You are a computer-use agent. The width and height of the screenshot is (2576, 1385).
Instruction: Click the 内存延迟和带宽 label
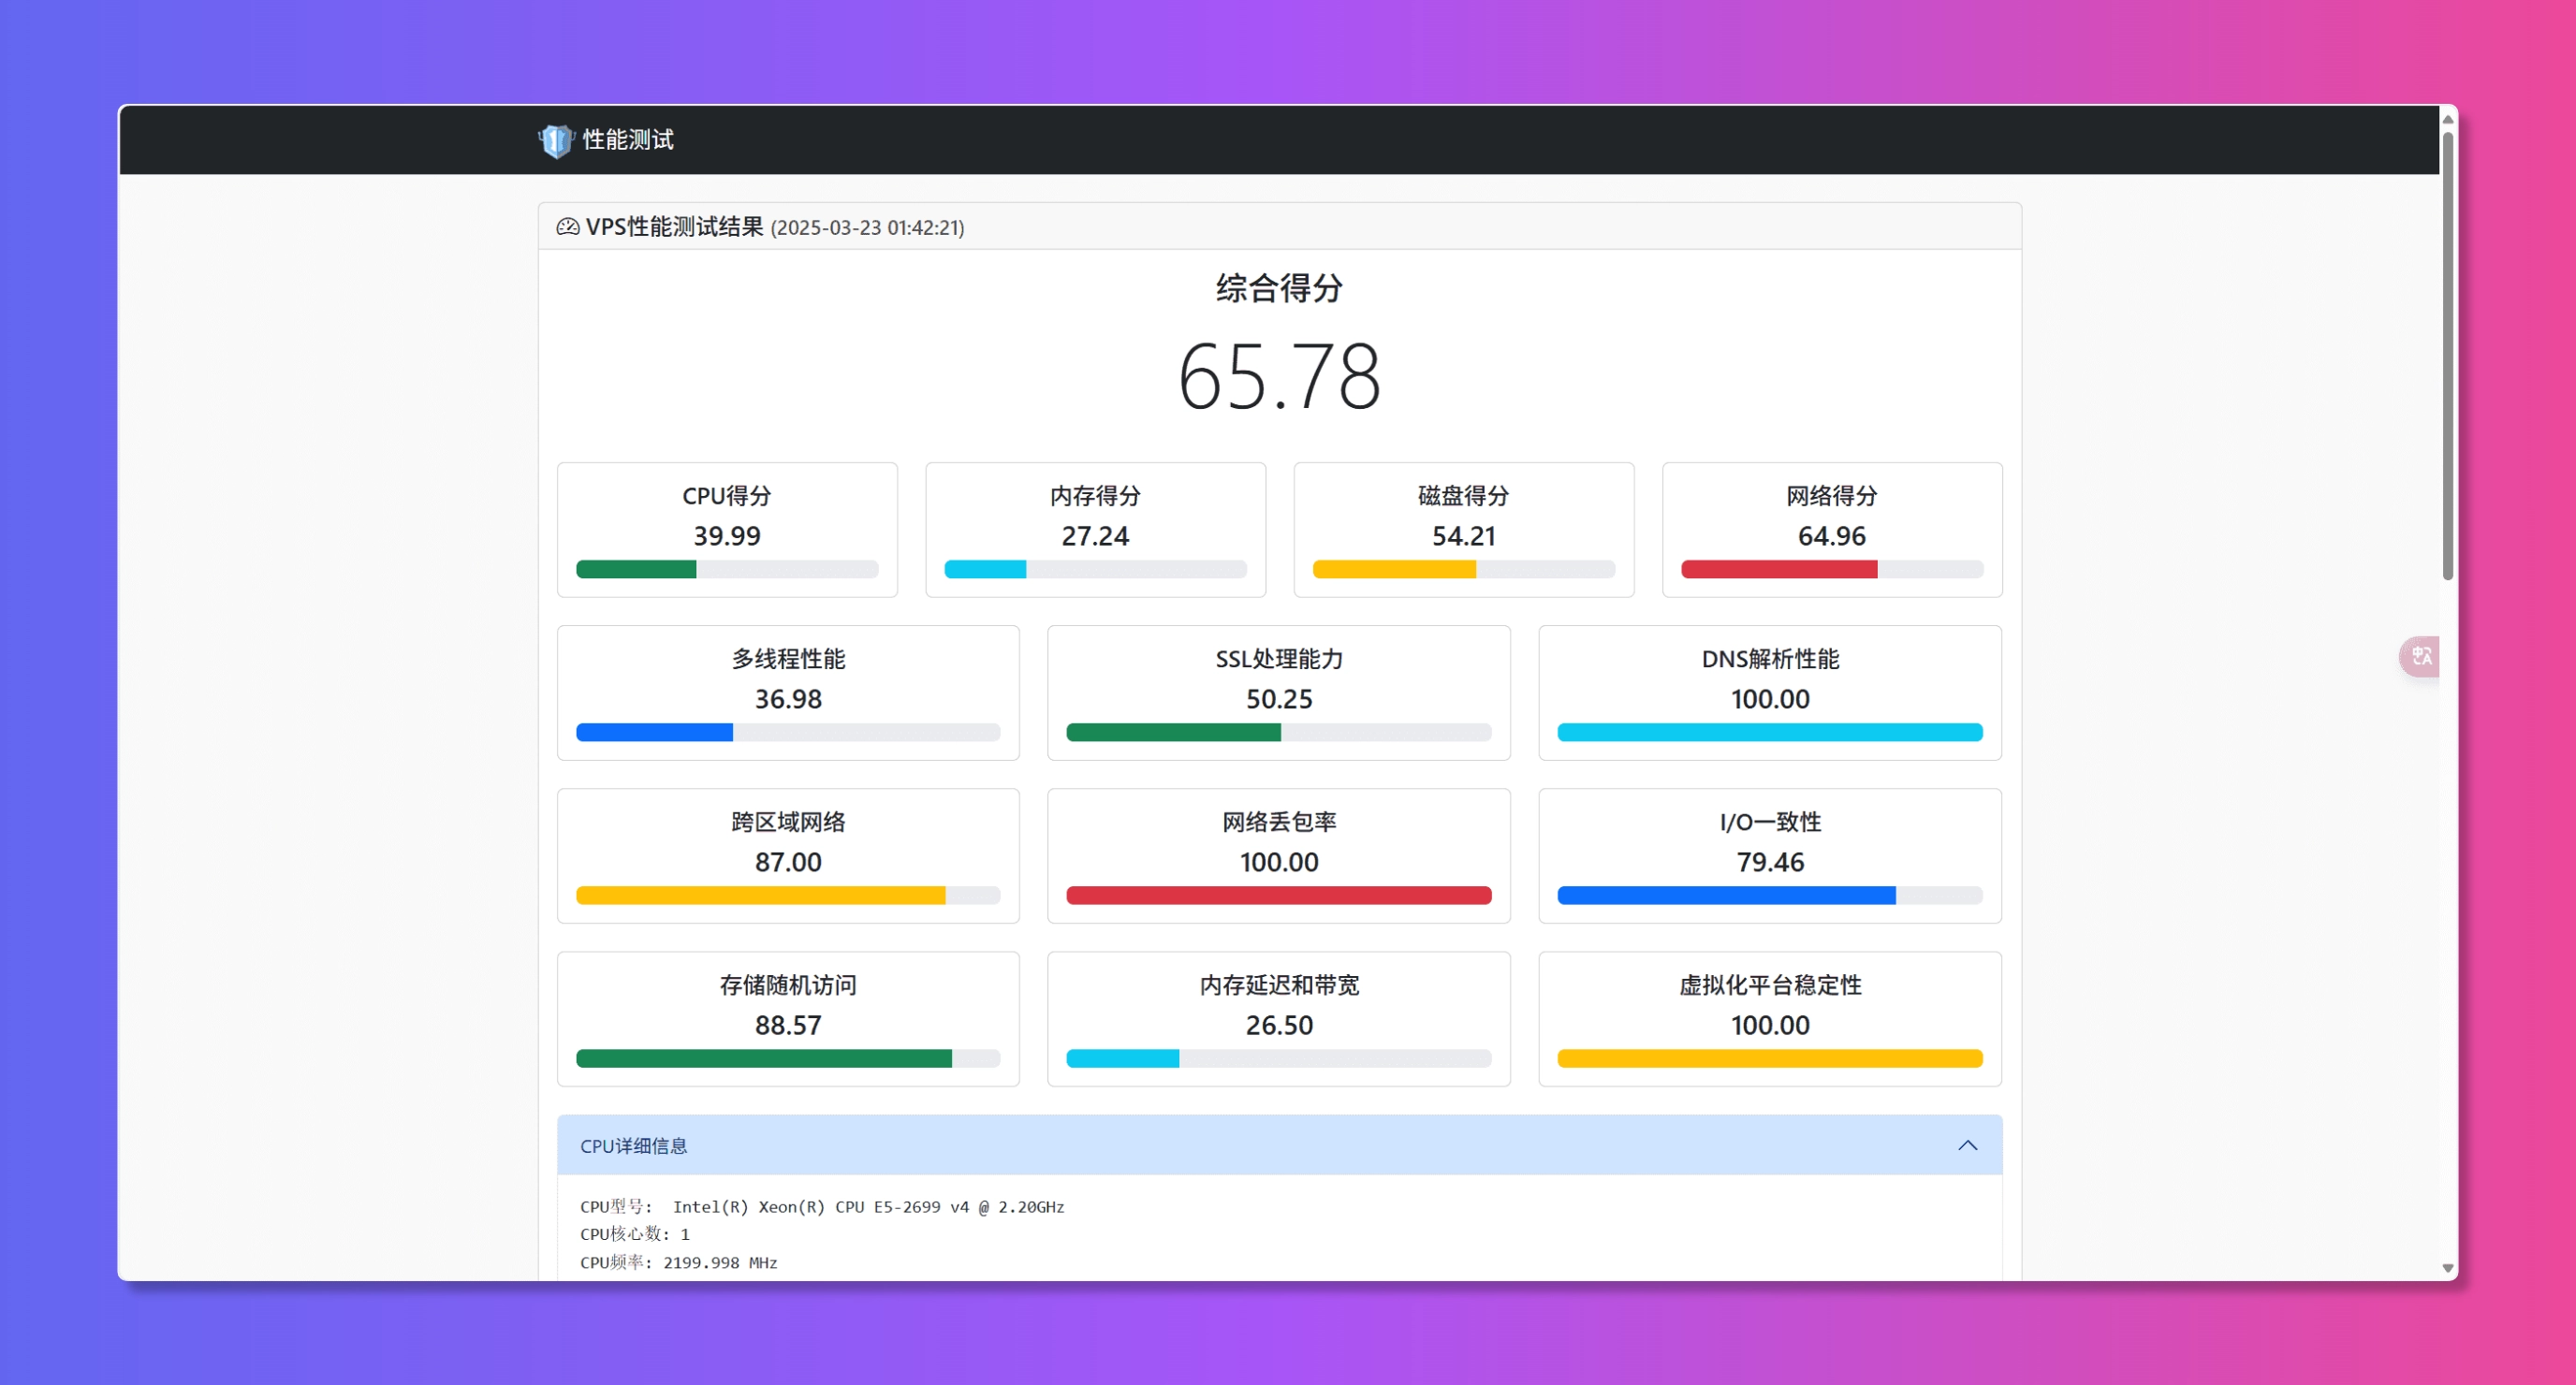tap(1279, 985)
